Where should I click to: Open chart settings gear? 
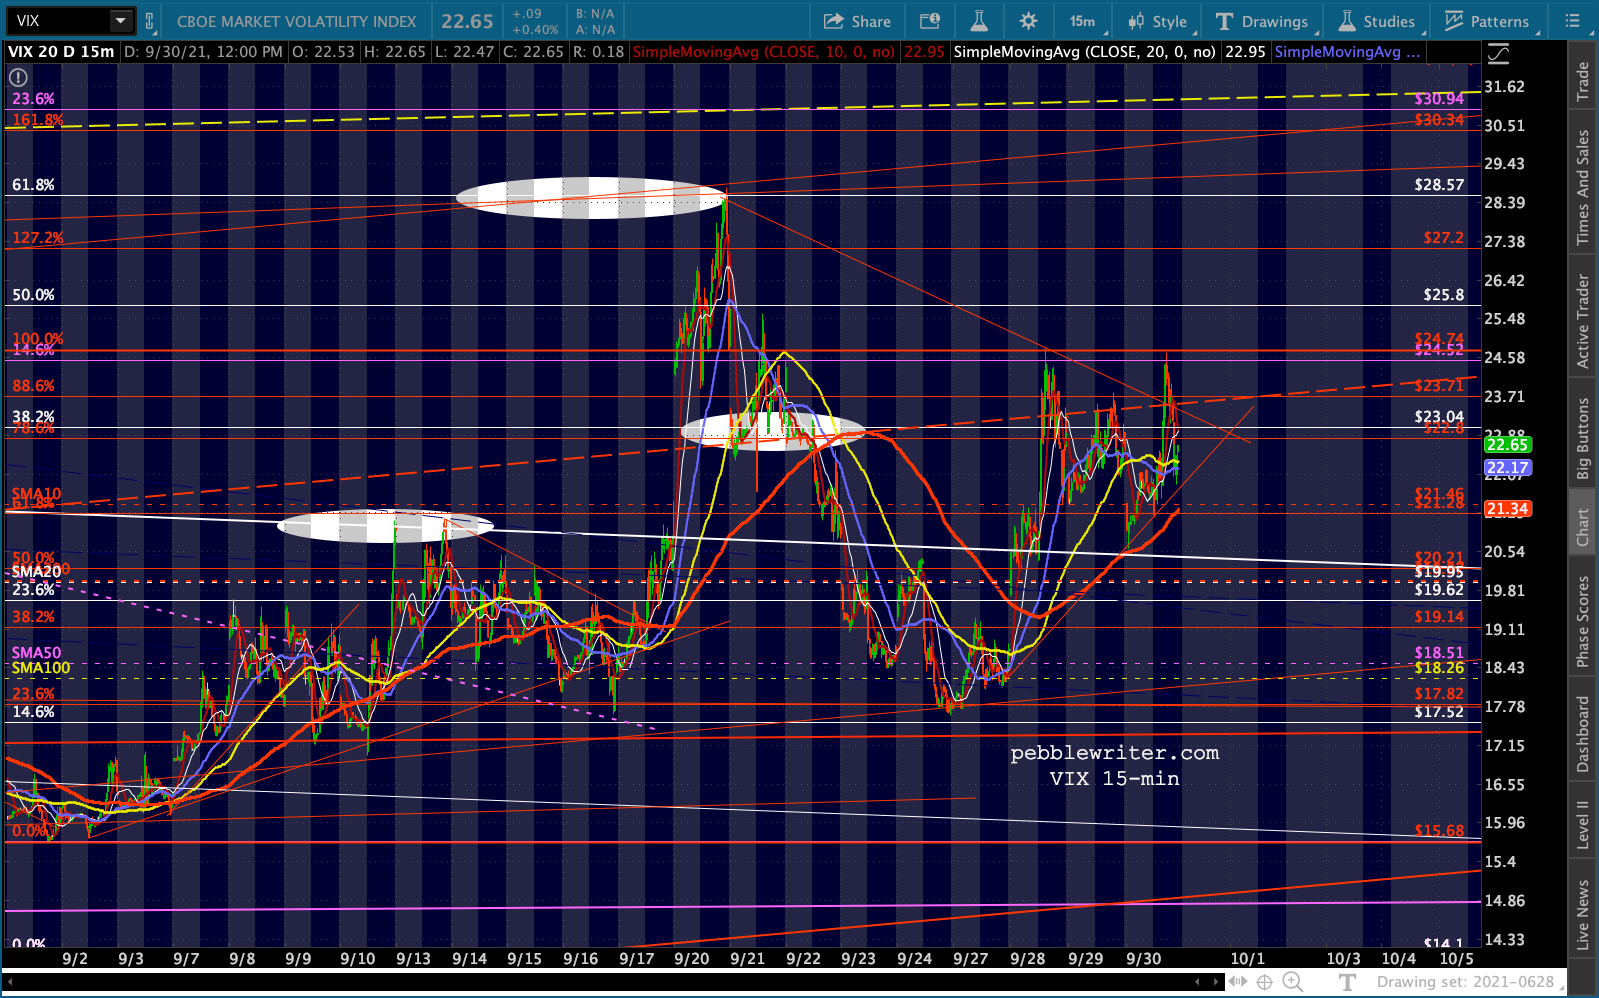pyautogui.click(x=1028, y=21)
